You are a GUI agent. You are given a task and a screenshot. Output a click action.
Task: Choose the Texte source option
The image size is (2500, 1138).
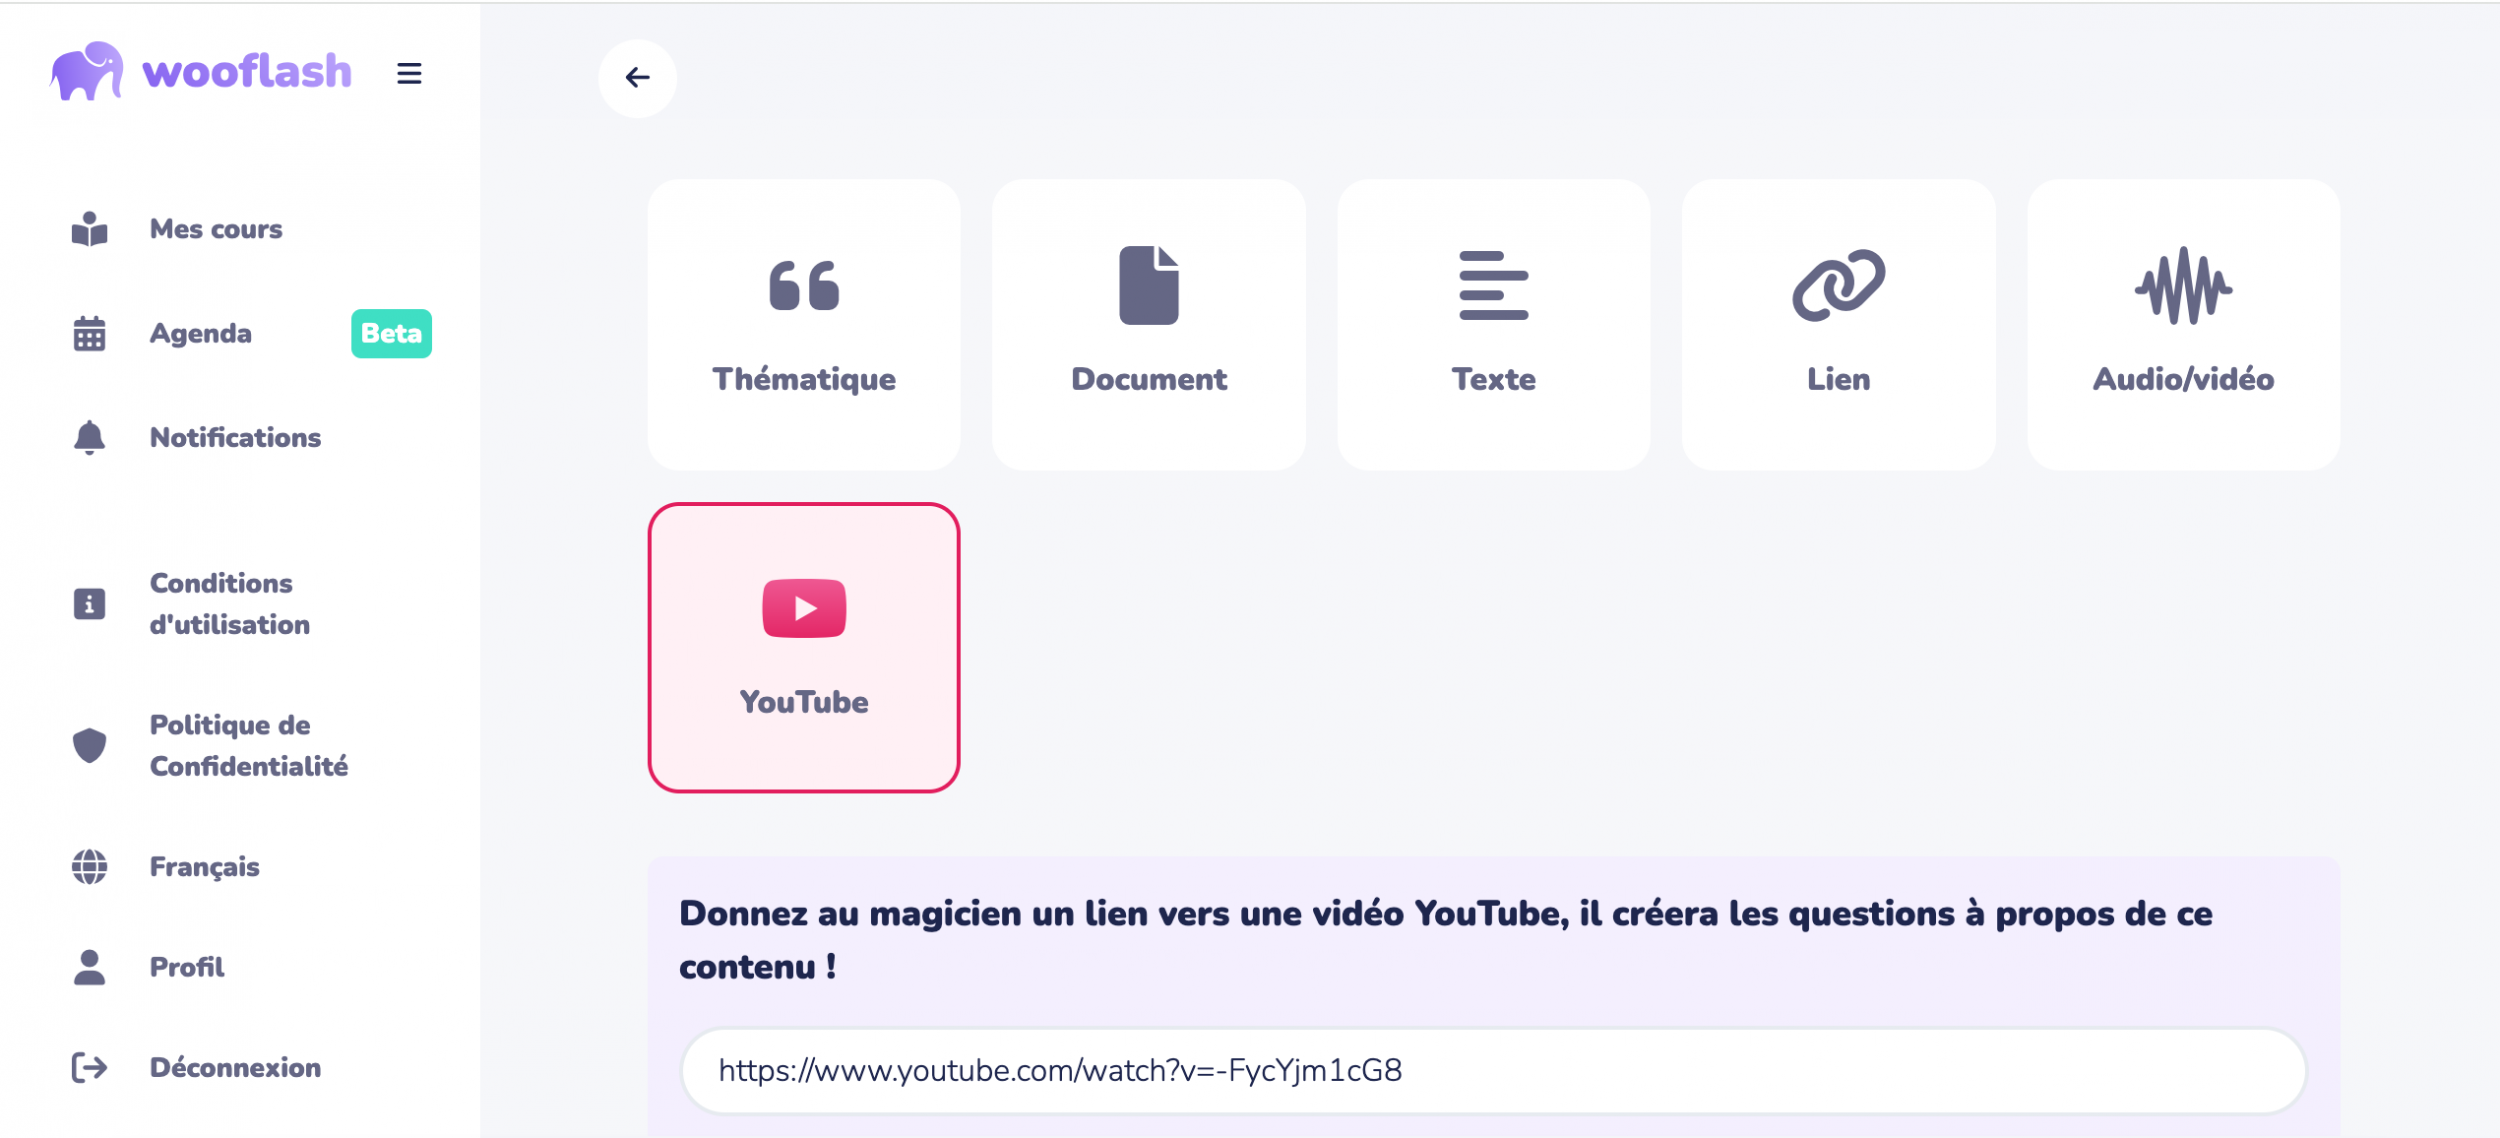click(1493, 324)
